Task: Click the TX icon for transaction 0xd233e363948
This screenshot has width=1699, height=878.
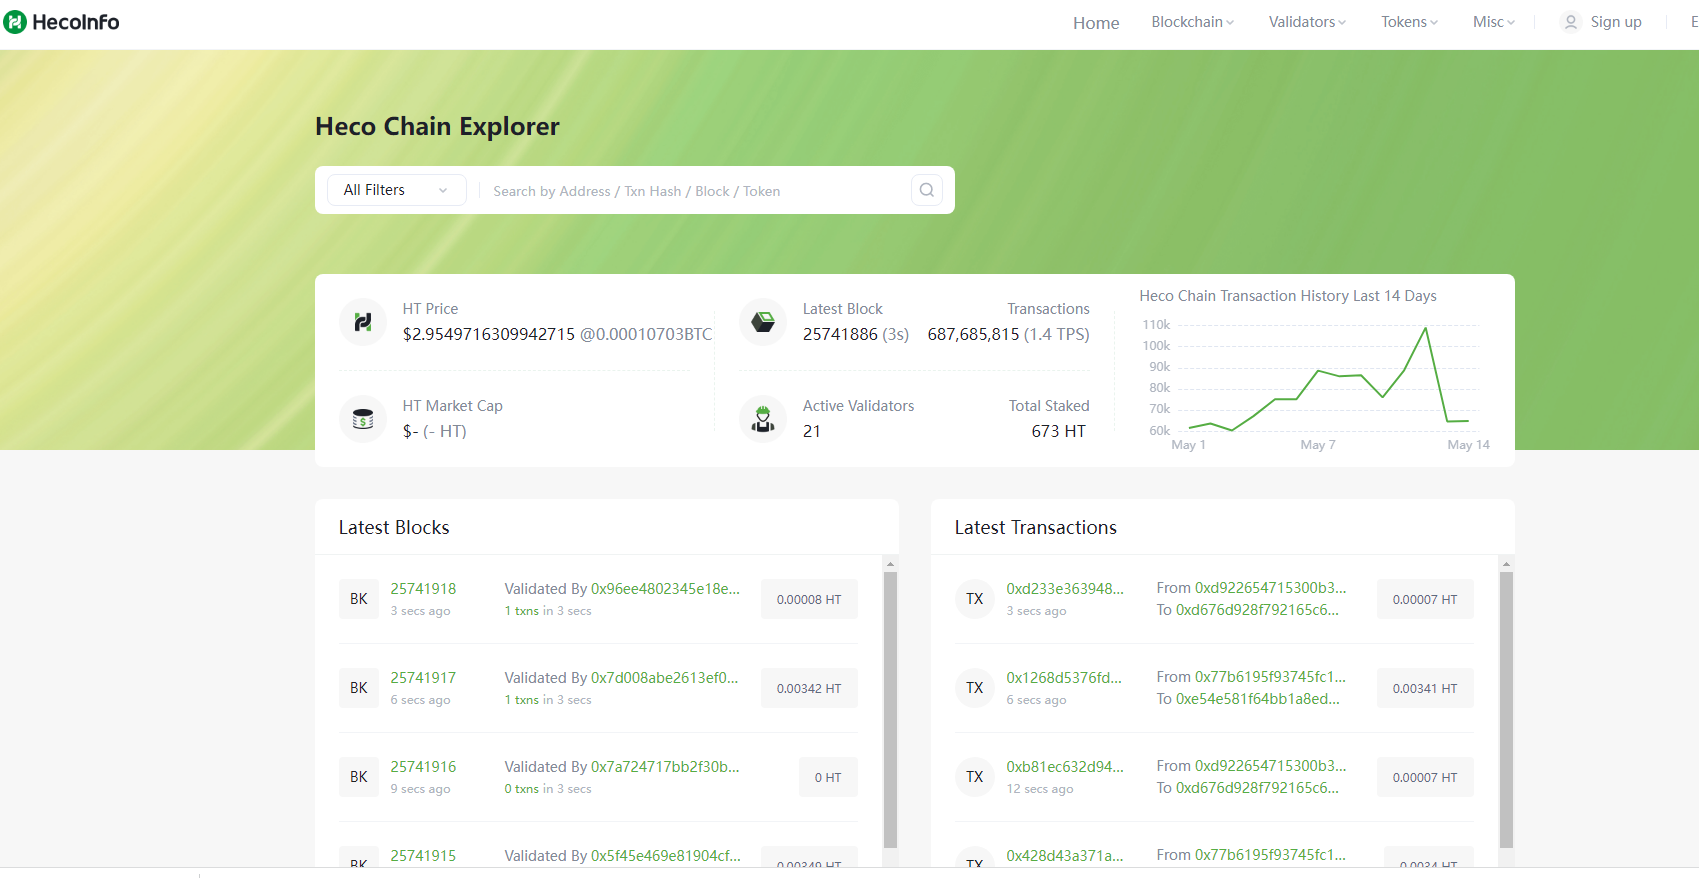Action: pyautogui.click(x=975, y=599)
